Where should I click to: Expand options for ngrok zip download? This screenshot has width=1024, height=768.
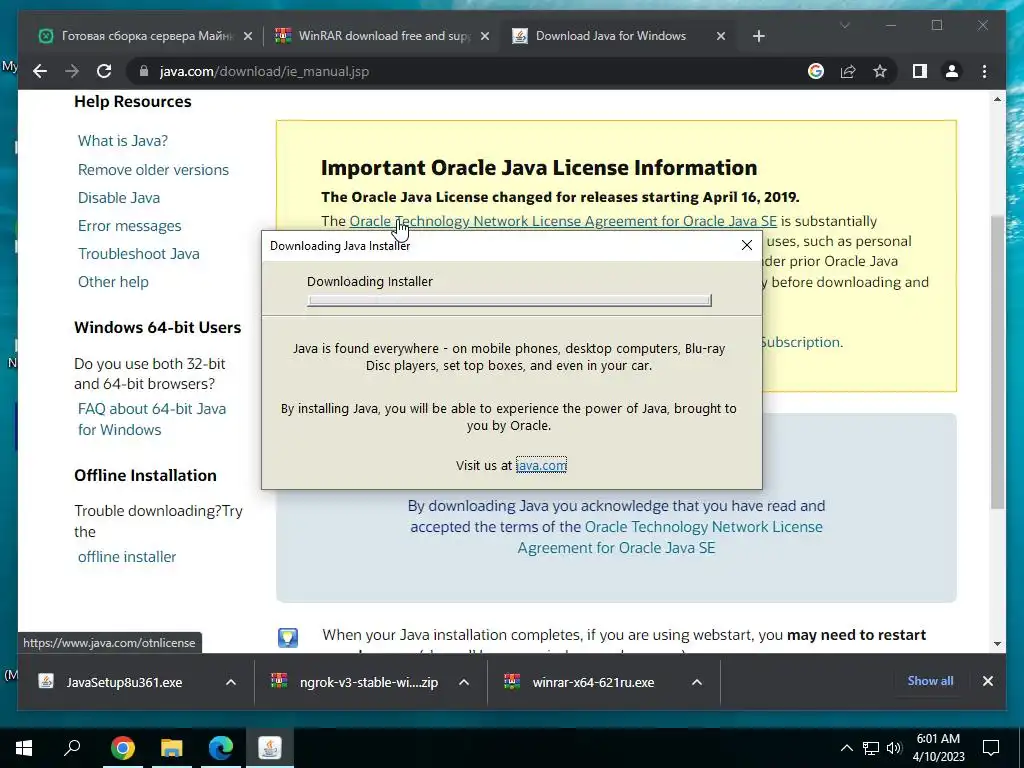click(464, 682)
